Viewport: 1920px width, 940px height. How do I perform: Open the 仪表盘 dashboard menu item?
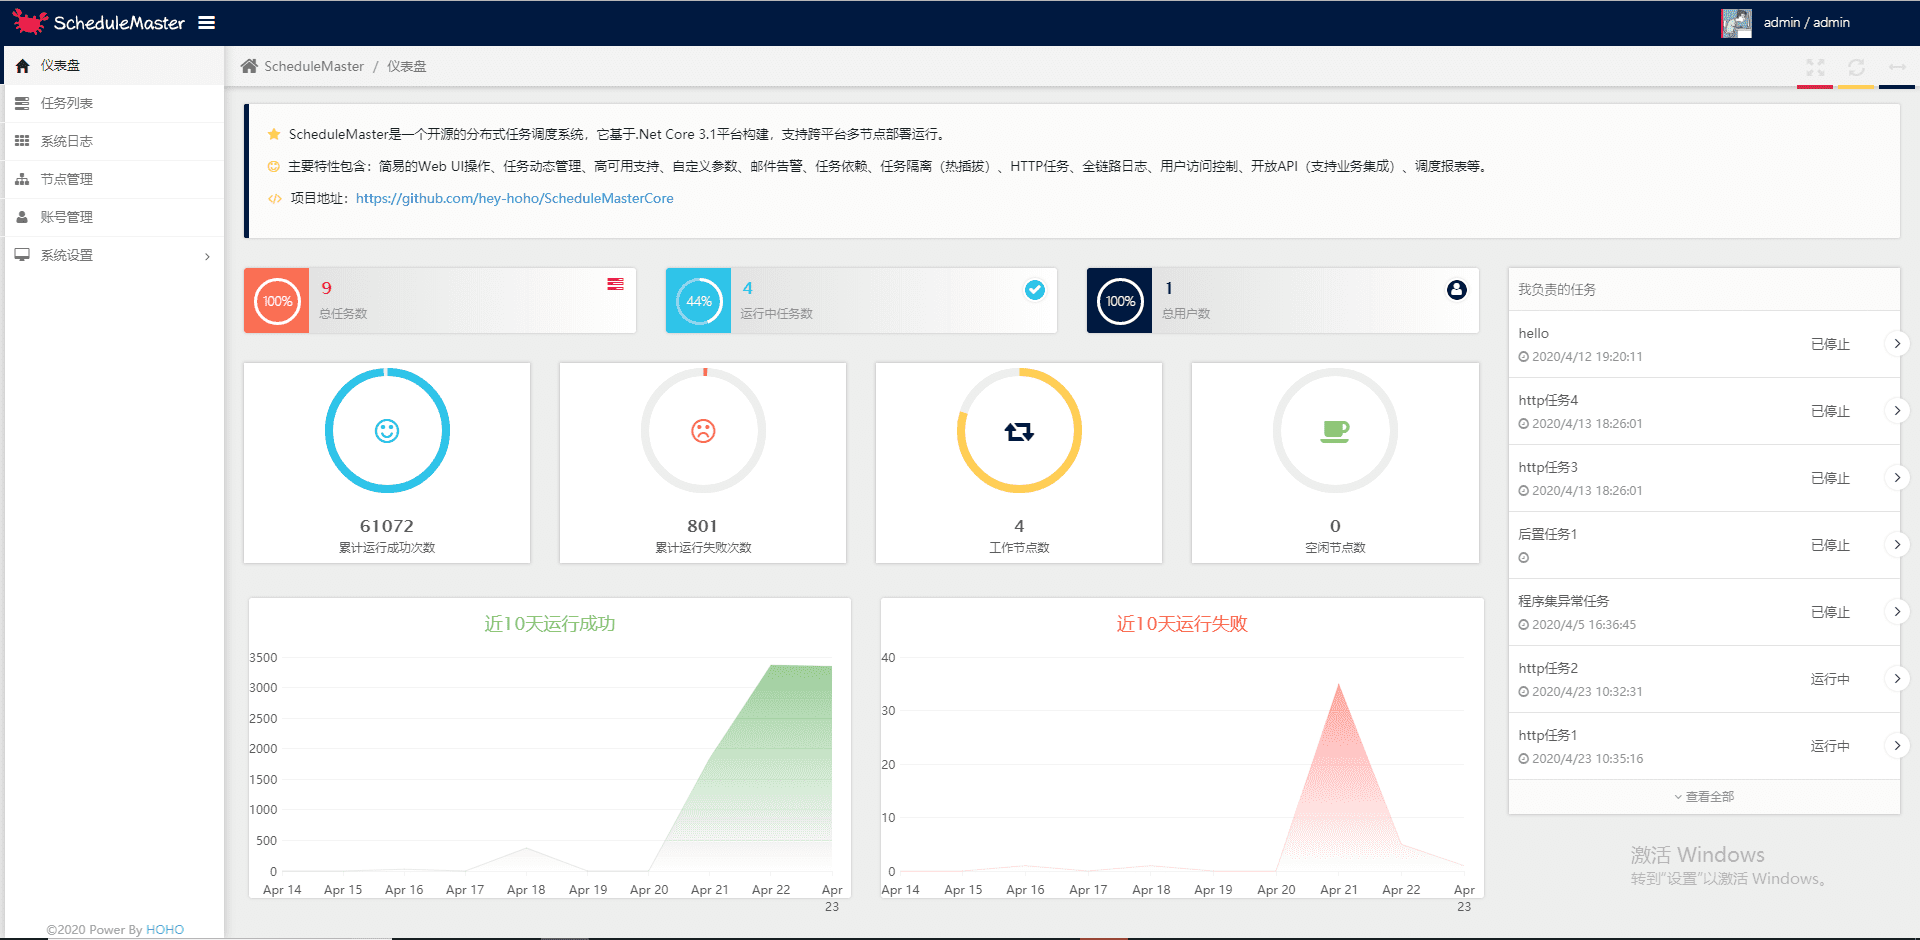pyautogui.click(x=114, y=65)
